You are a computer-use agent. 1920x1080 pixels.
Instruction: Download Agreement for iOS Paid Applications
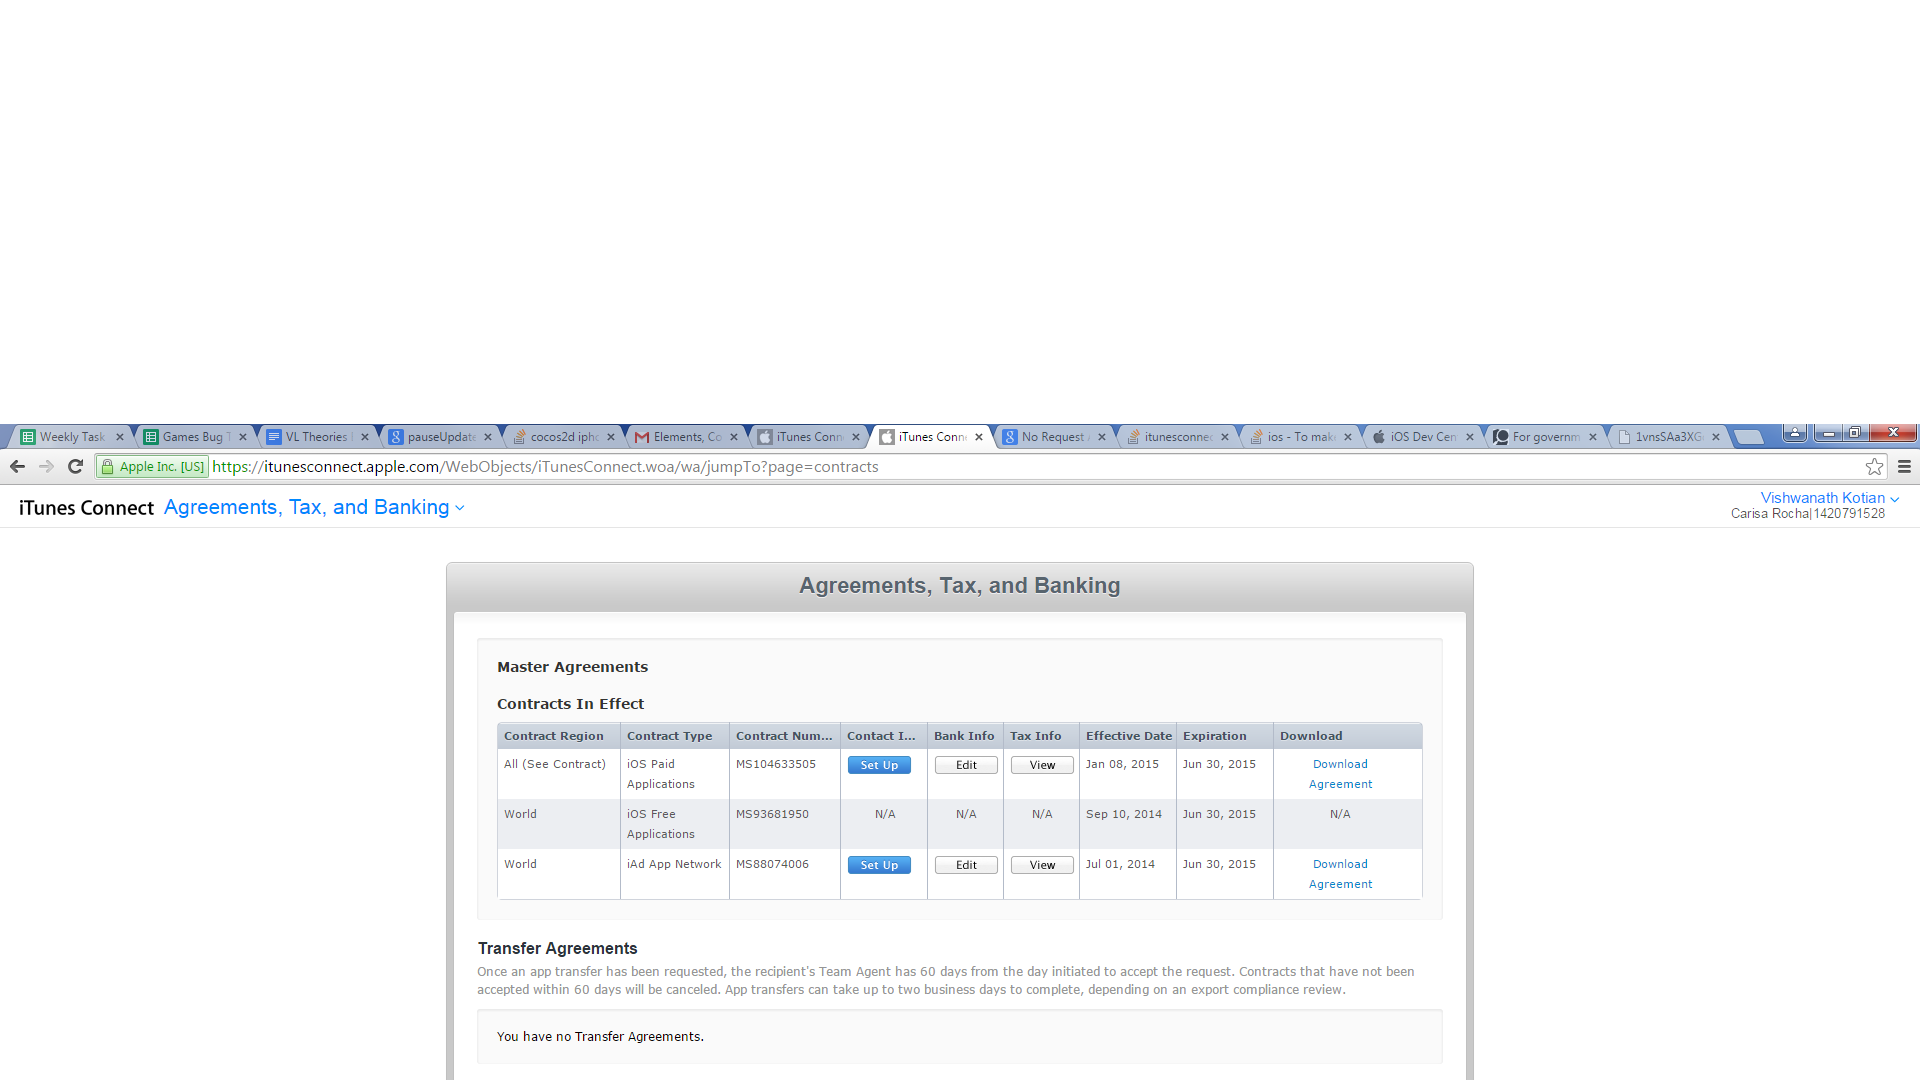click(1340, 774)
